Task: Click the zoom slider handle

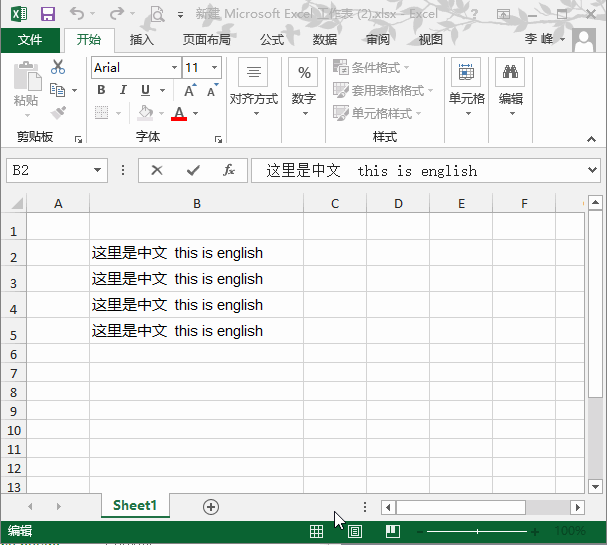Action: coord(477,531)
